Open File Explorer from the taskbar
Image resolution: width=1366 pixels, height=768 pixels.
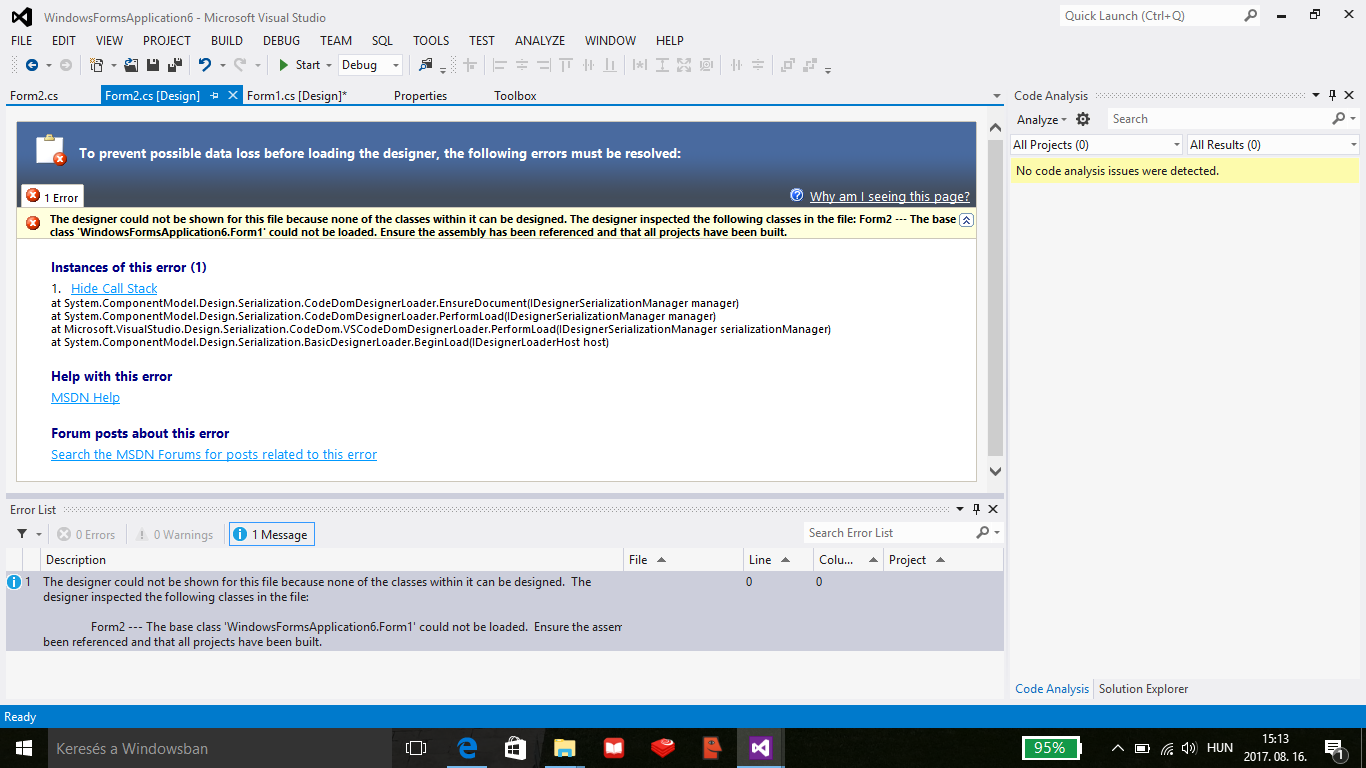(565, 748)
